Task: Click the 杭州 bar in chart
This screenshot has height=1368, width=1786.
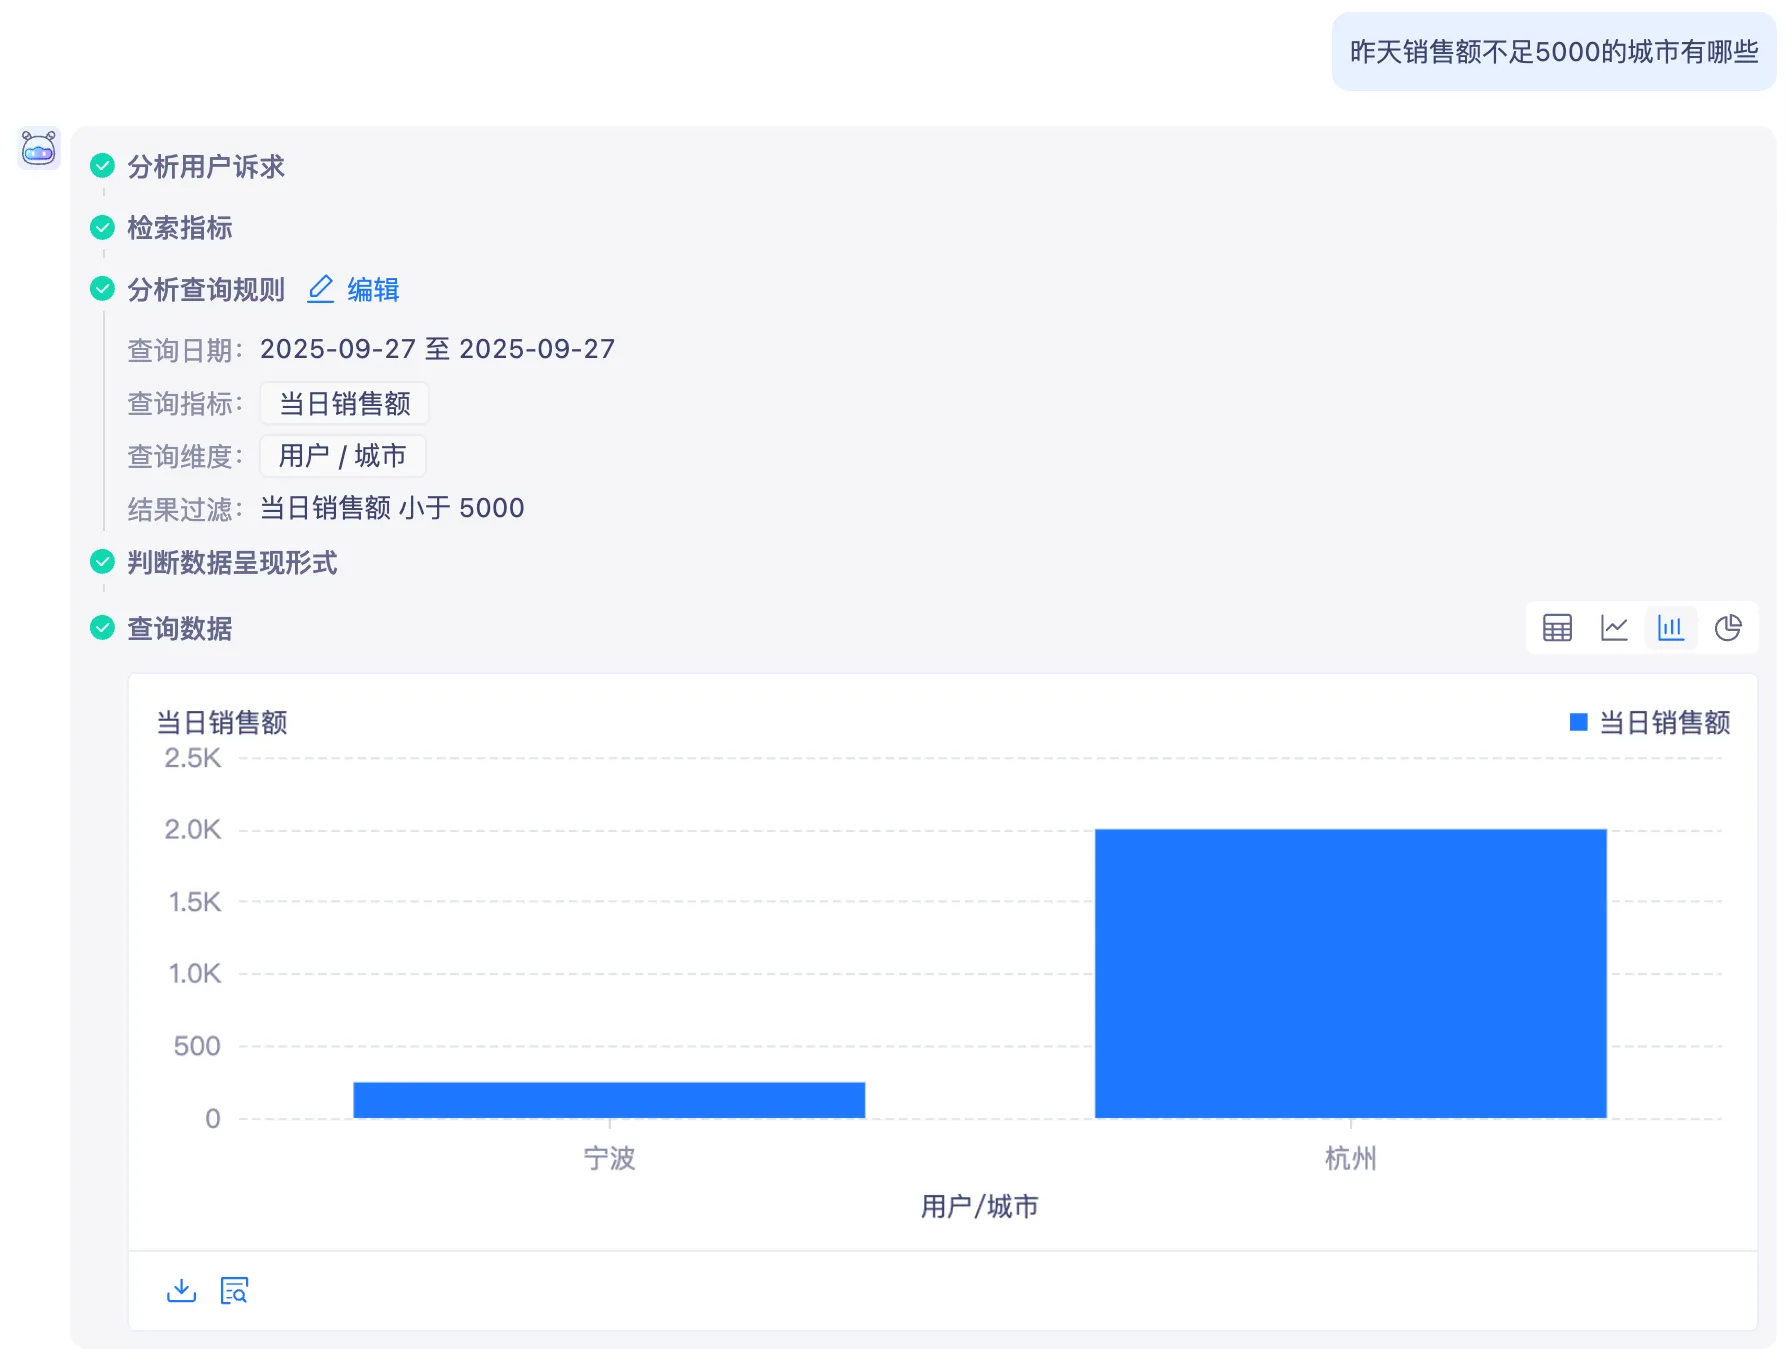Action: pos(1350,972)
